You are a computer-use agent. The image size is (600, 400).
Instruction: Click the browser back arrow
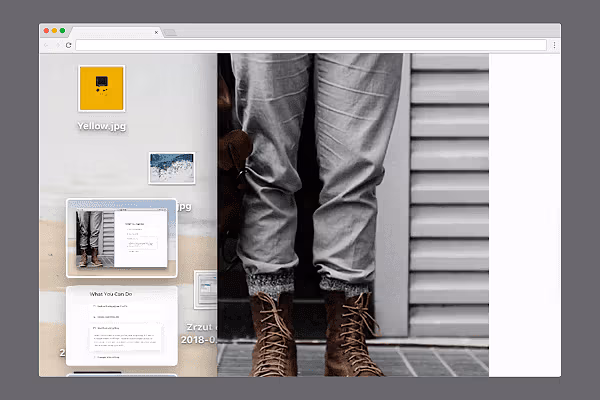tap(46, 45)
